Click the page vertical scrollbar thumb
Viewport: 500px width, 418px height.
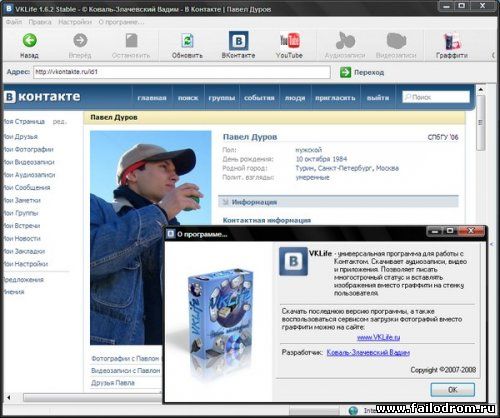480,123
